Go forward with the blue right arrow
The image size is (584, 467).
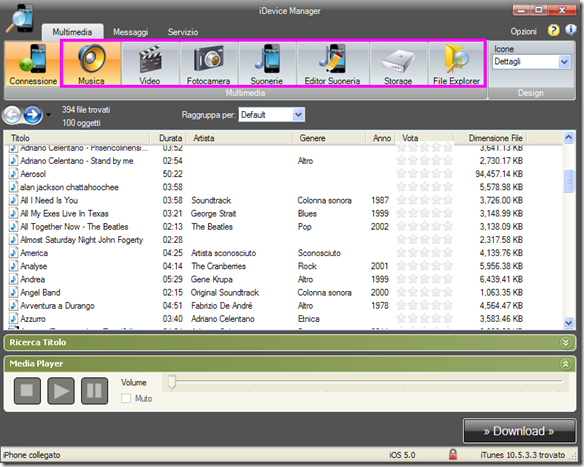[x=33, y=115]
